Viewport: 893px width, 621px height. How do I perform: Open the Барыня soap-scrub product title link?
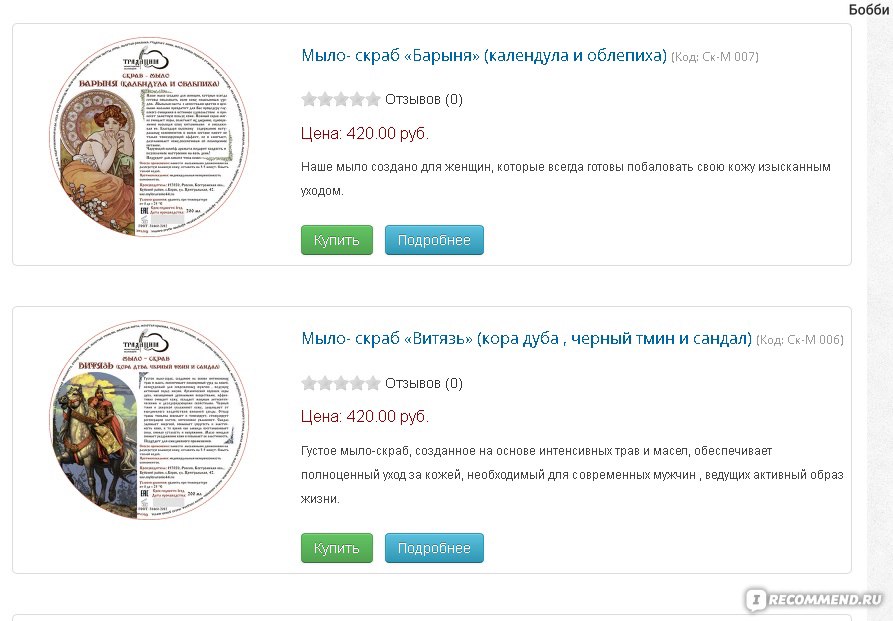[484, 55]
